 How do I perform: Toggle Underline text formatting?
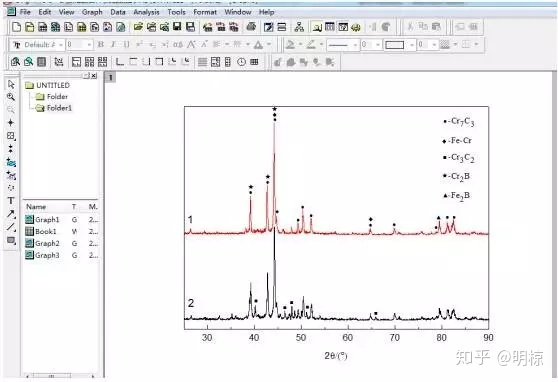tap(126, 45)
